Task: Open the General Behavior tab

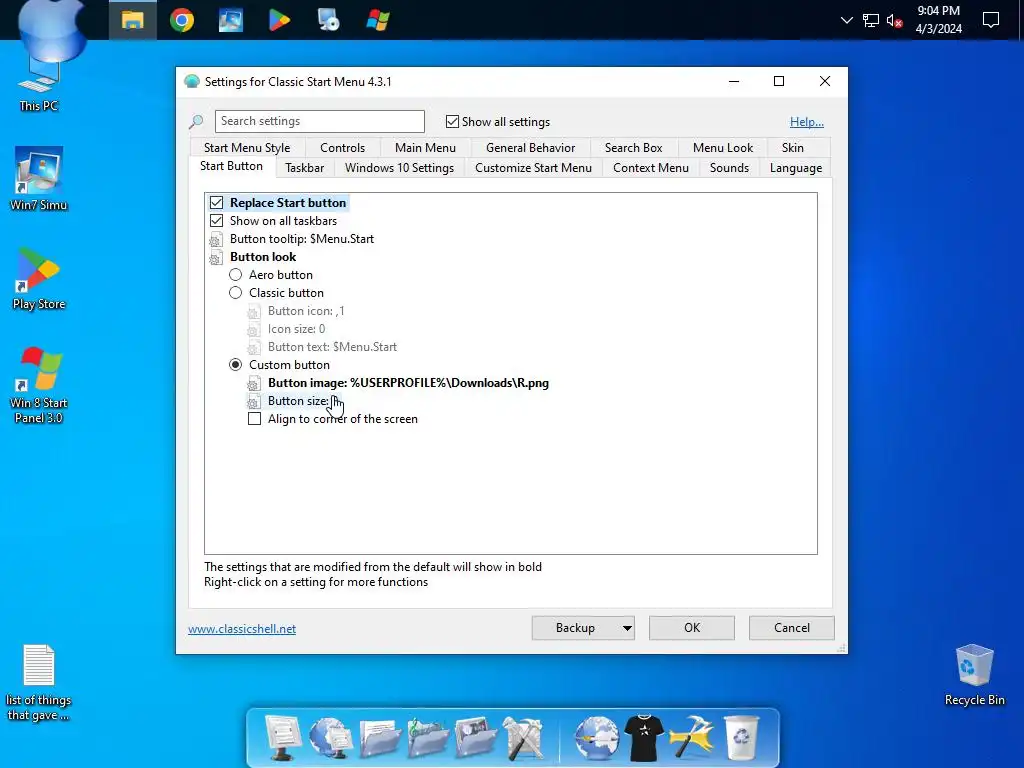Action: coord(530,148)
